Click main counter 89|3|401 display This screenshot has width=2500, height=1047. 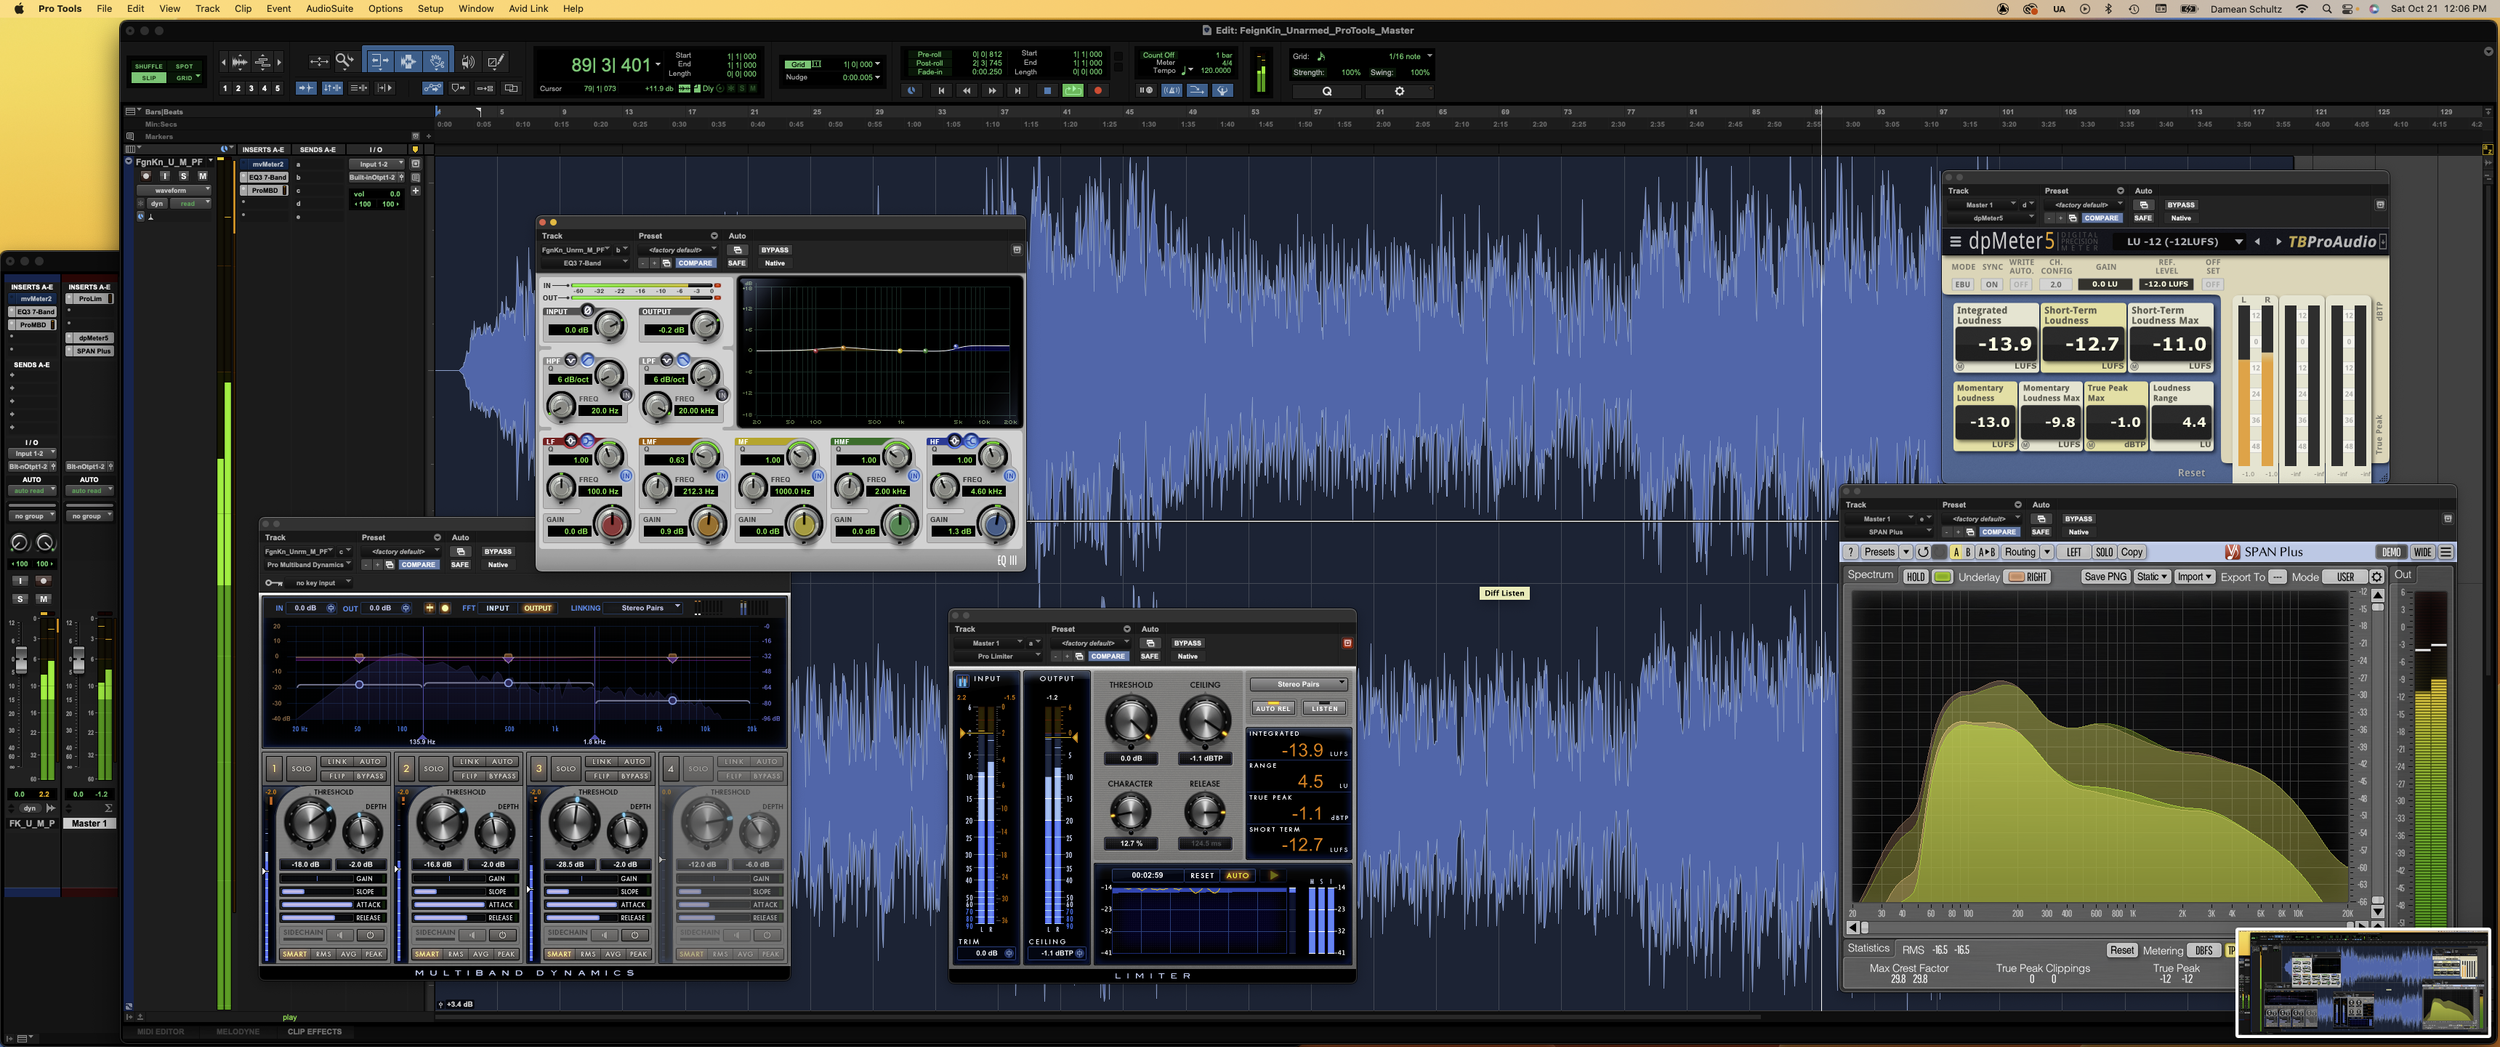611,65
